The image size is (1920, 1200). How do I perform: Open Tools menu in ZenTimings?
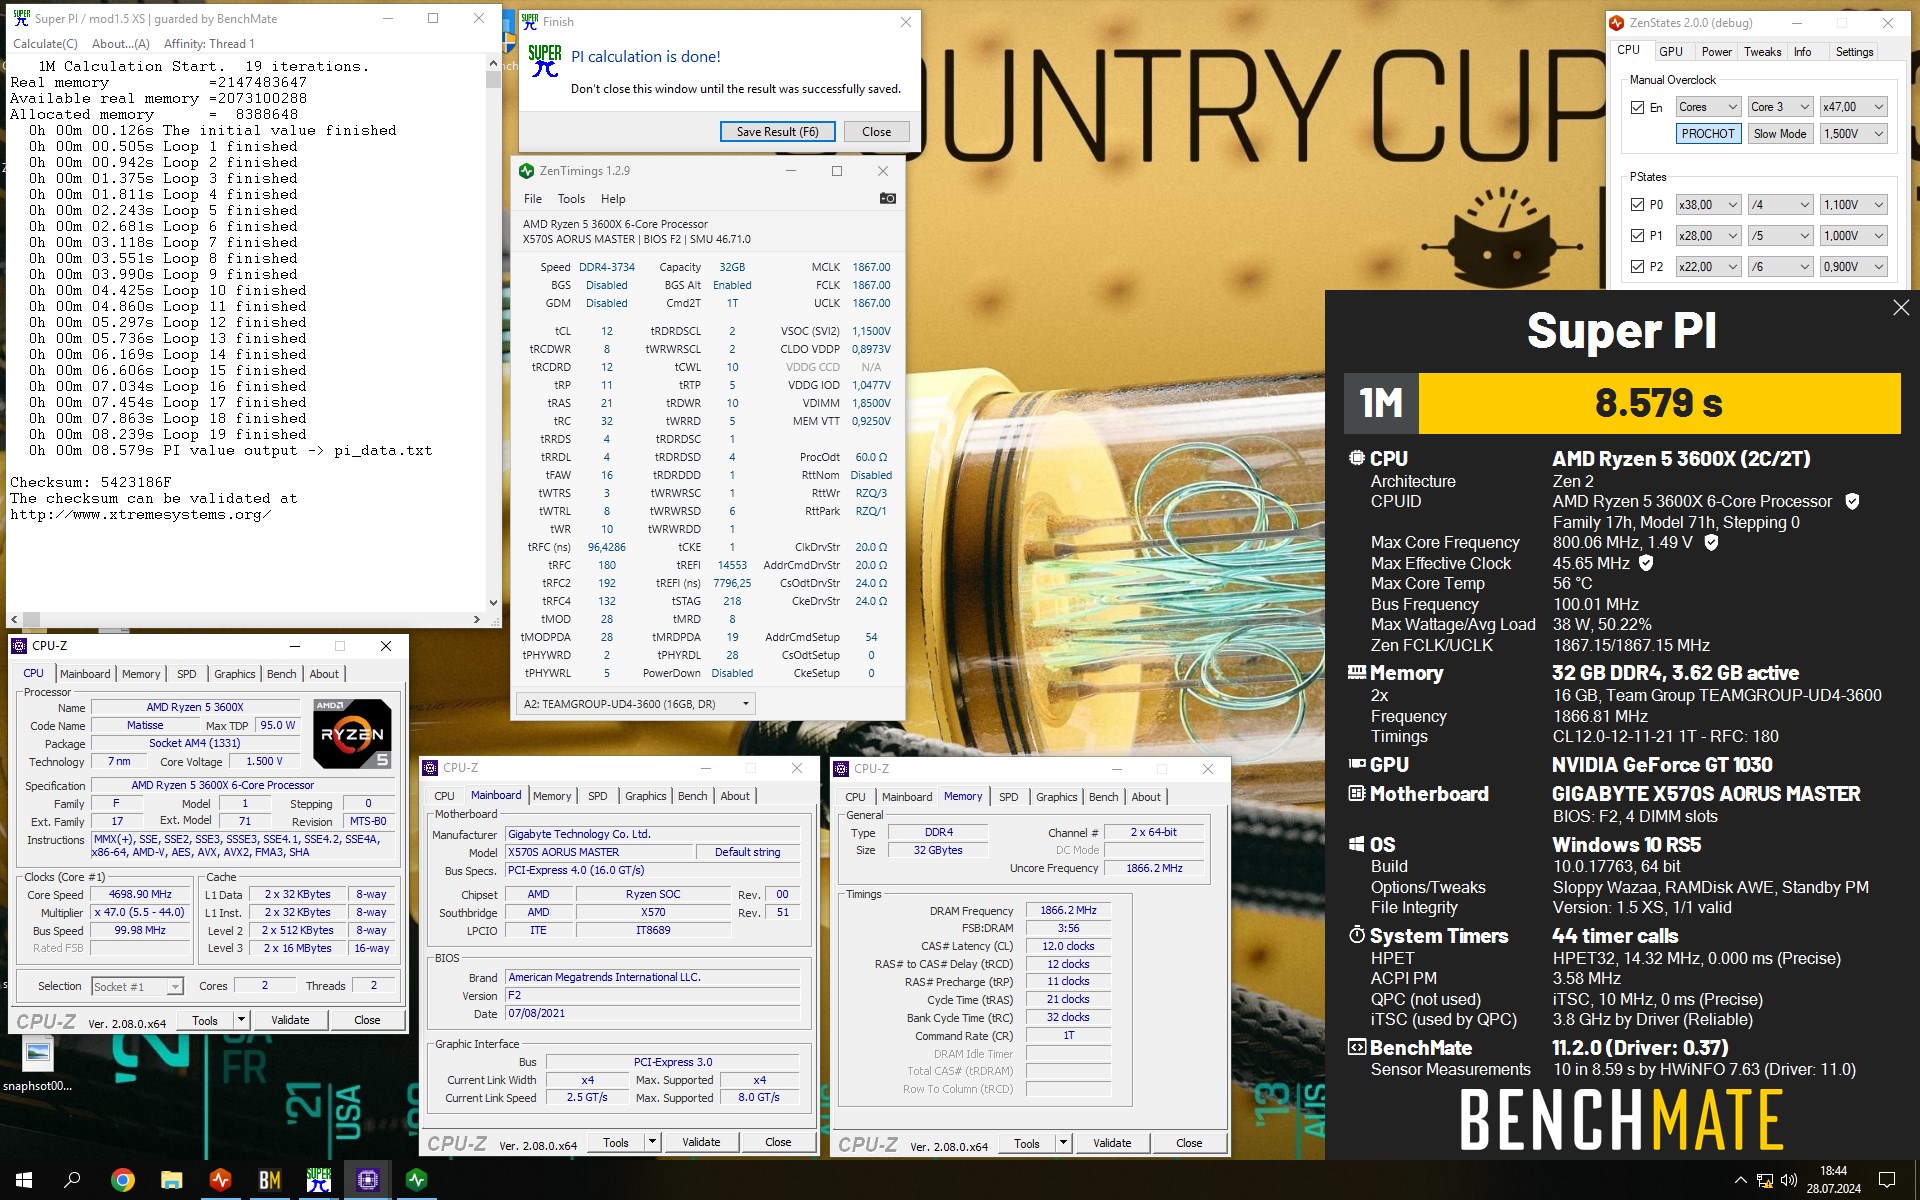(x=571, y=199)
